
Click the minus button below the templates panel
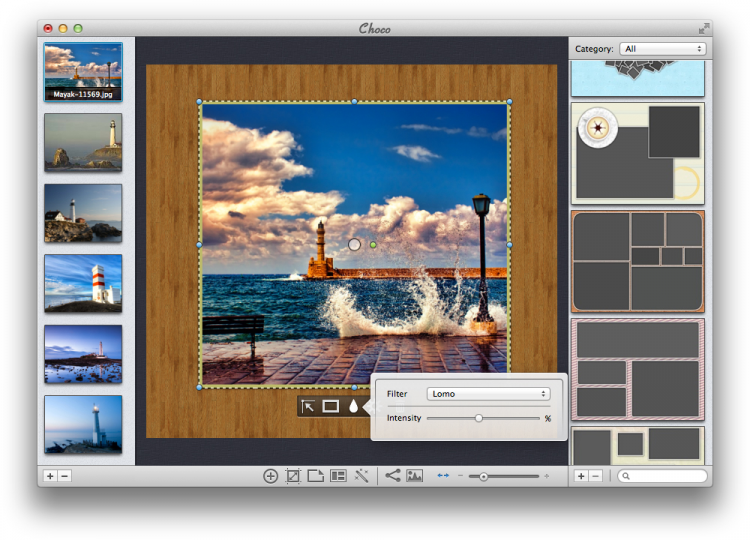coord(595,476)
